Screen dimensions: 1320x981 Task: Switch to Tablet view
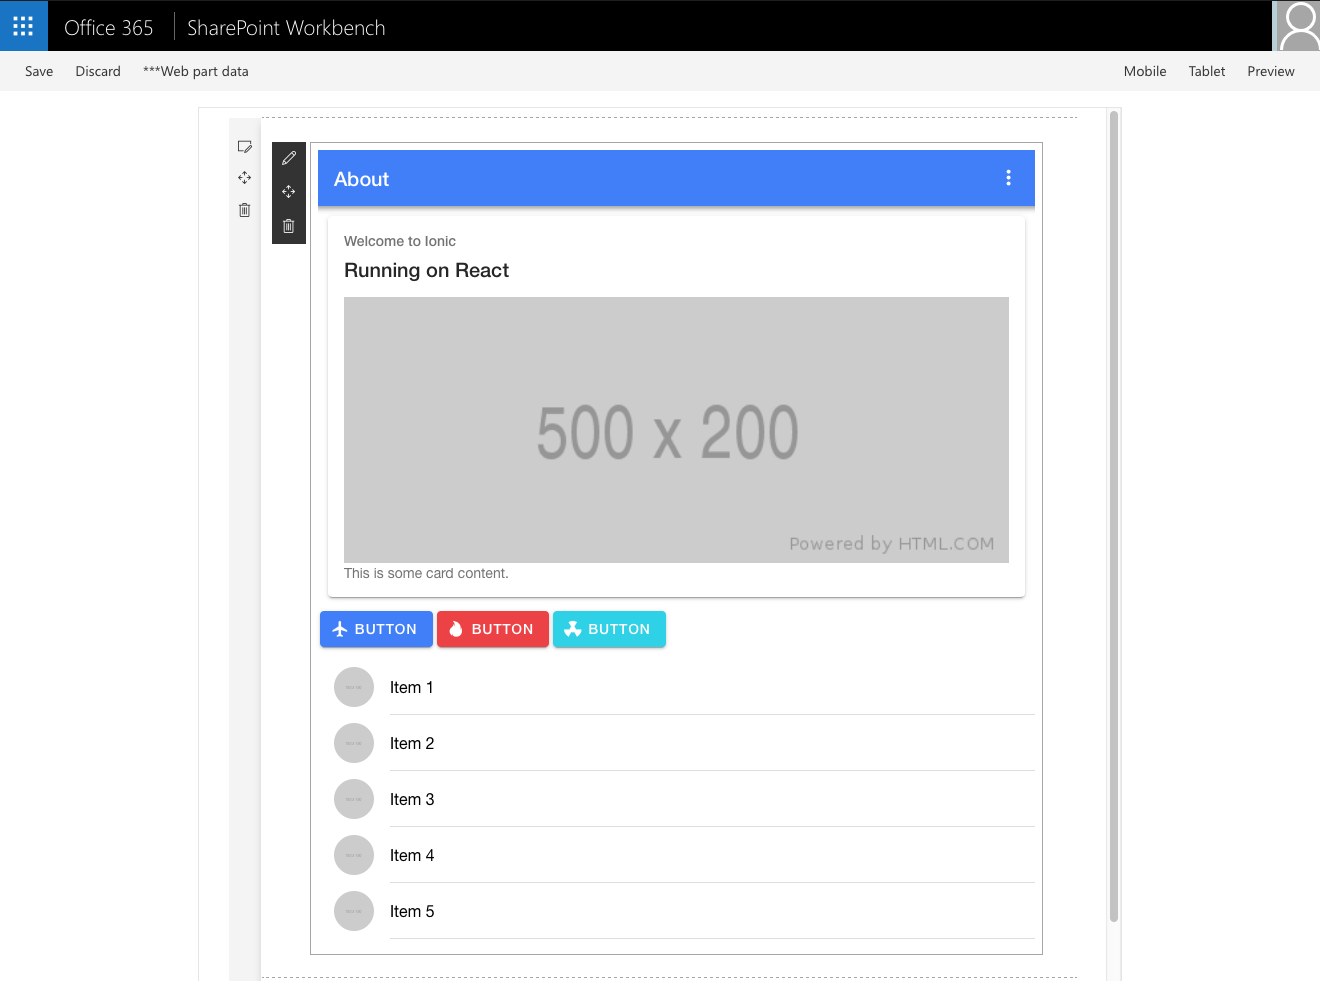(1207, 71)
